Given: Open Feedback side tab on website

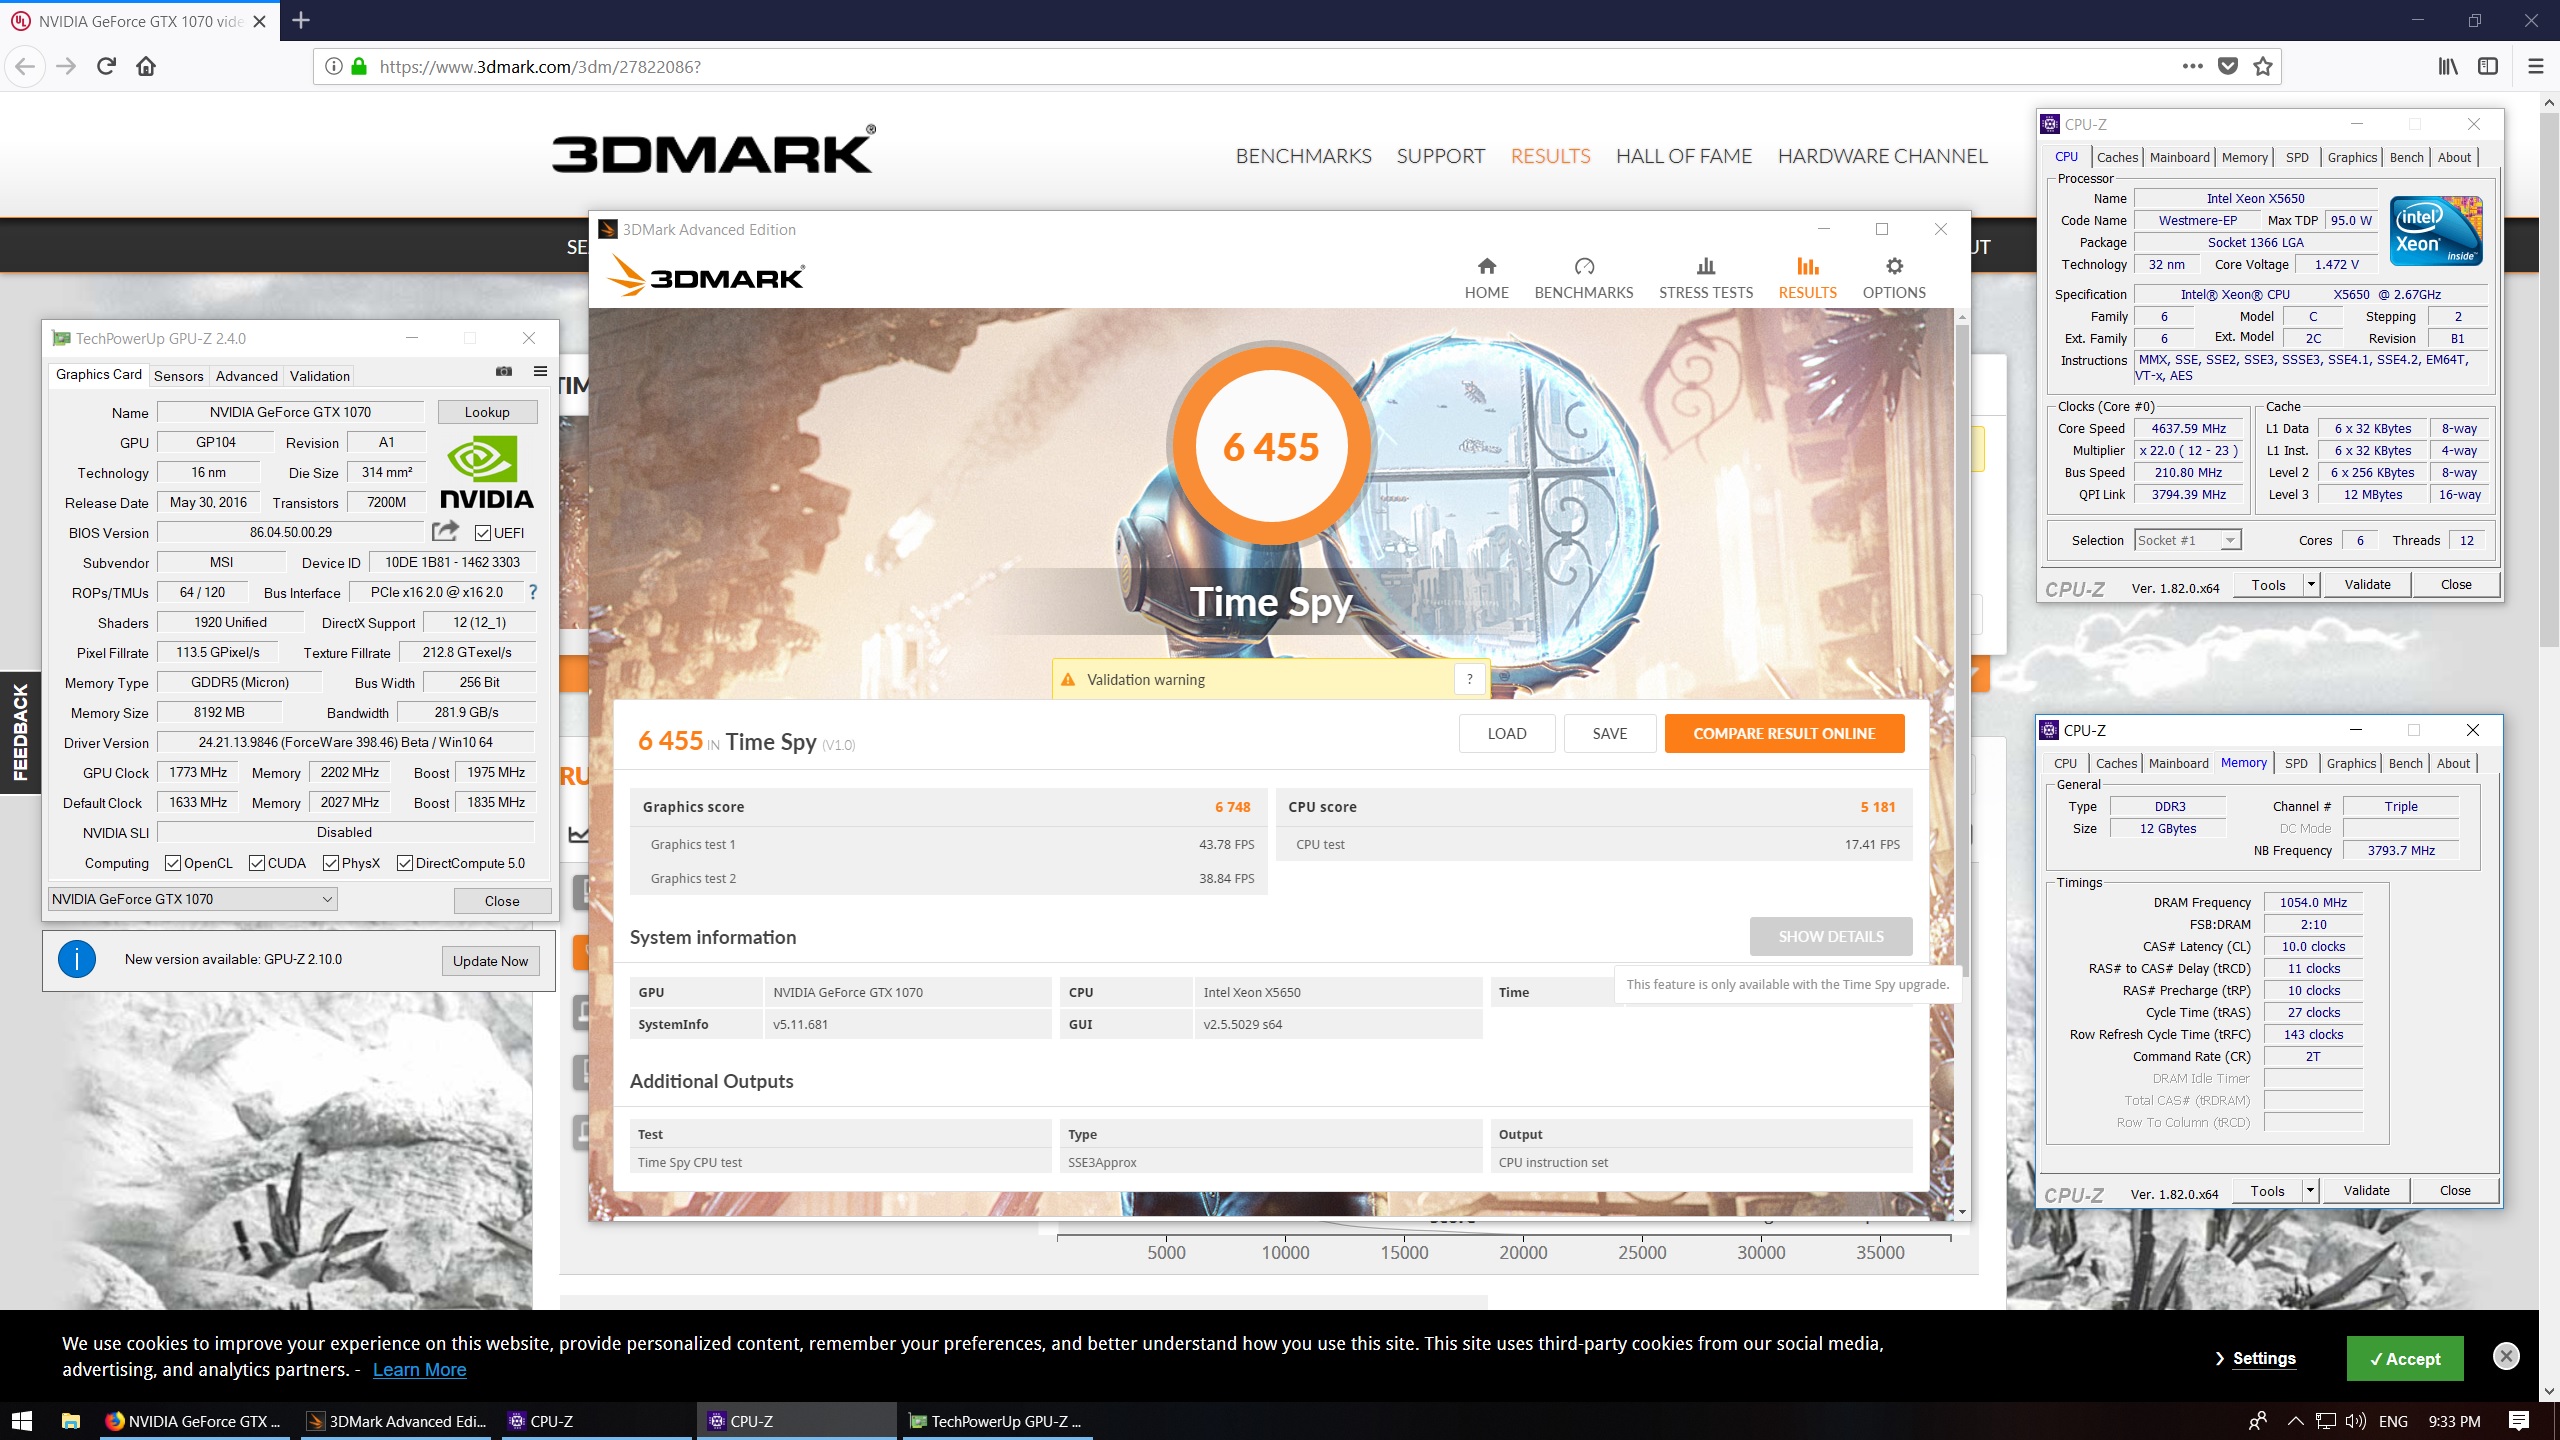Looking at the screenshot, I should pos(20,732).
